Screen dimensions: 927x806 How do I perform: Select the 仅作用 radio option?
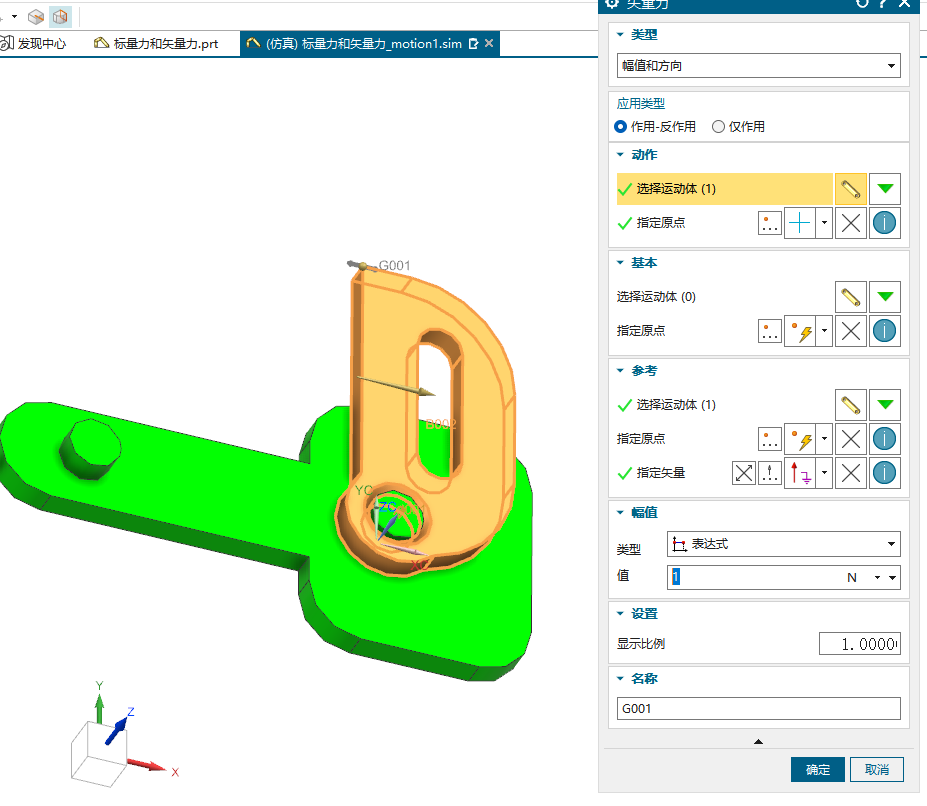718,127
